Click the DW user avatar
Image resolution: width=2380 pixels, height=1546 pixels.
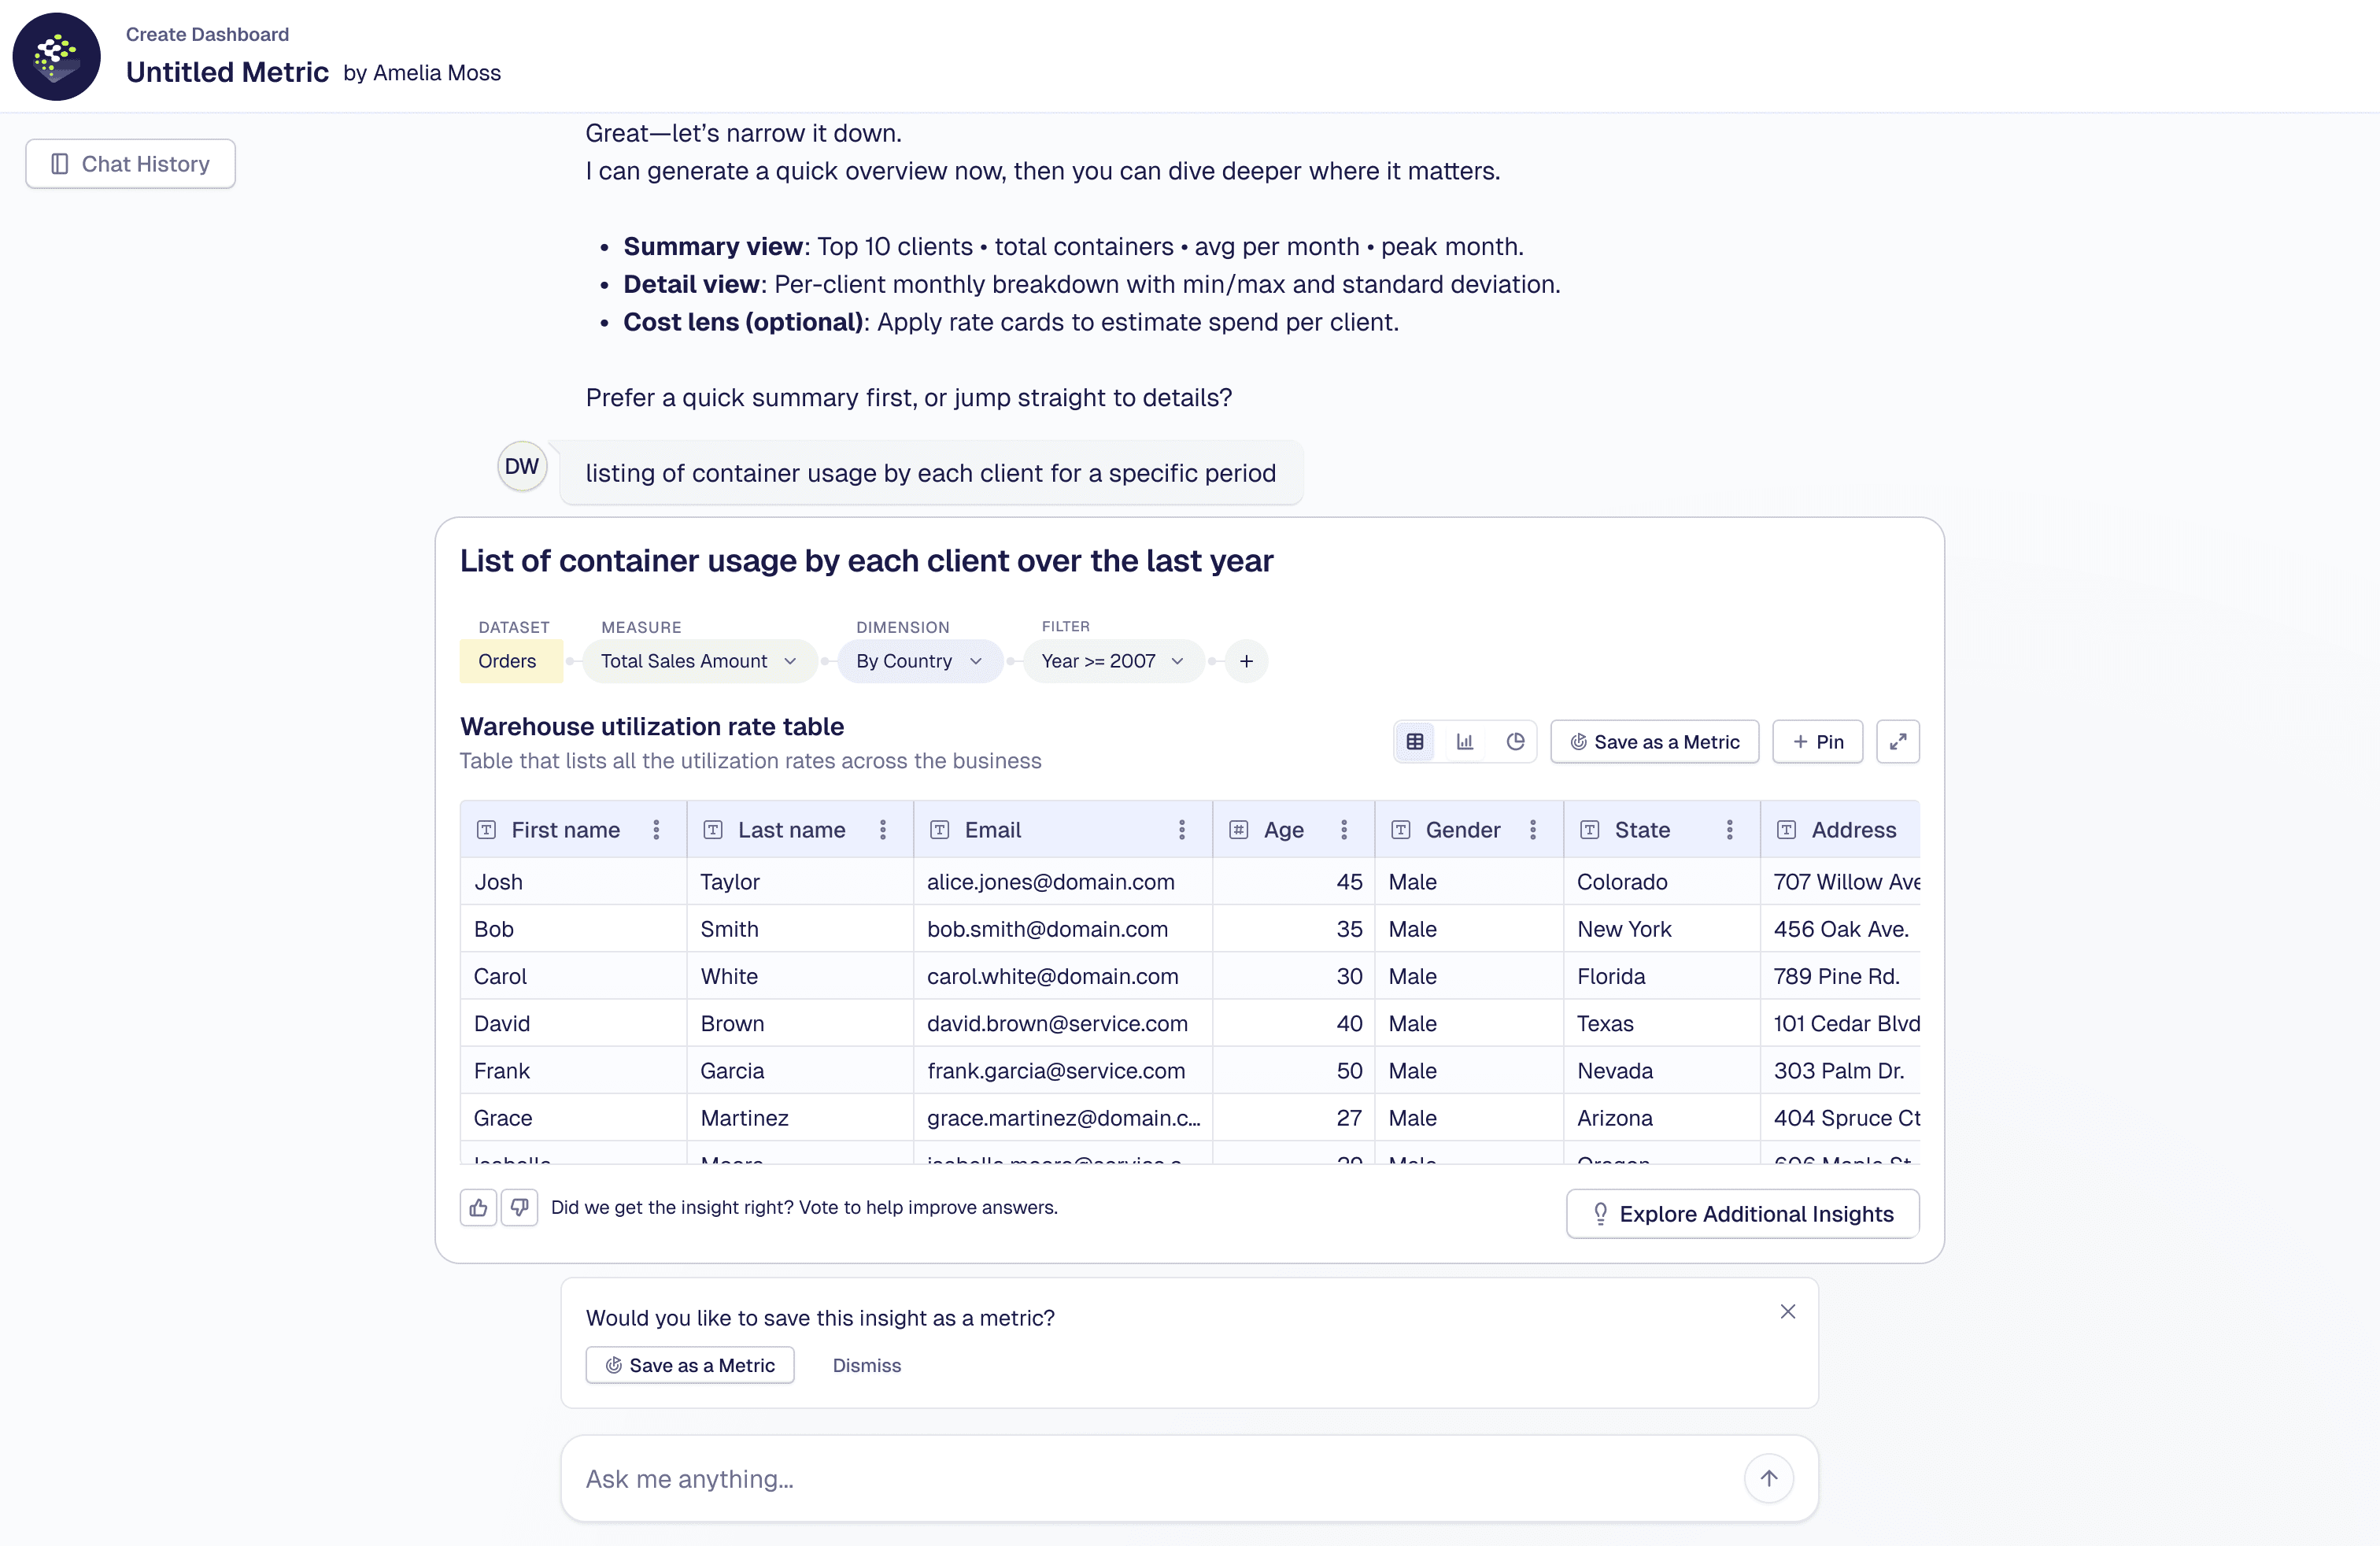click(x=522, y=466)
